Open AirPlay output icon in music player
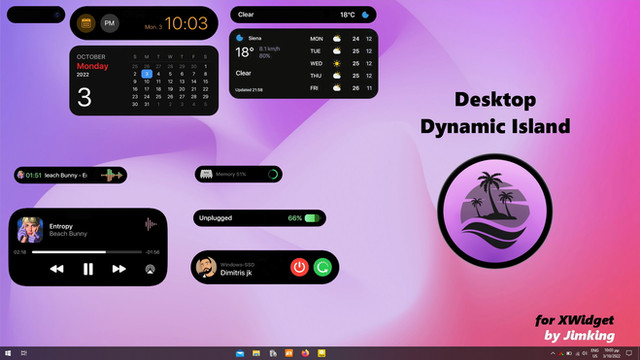This screenshot has height=360, width=640. pos(150,269)
